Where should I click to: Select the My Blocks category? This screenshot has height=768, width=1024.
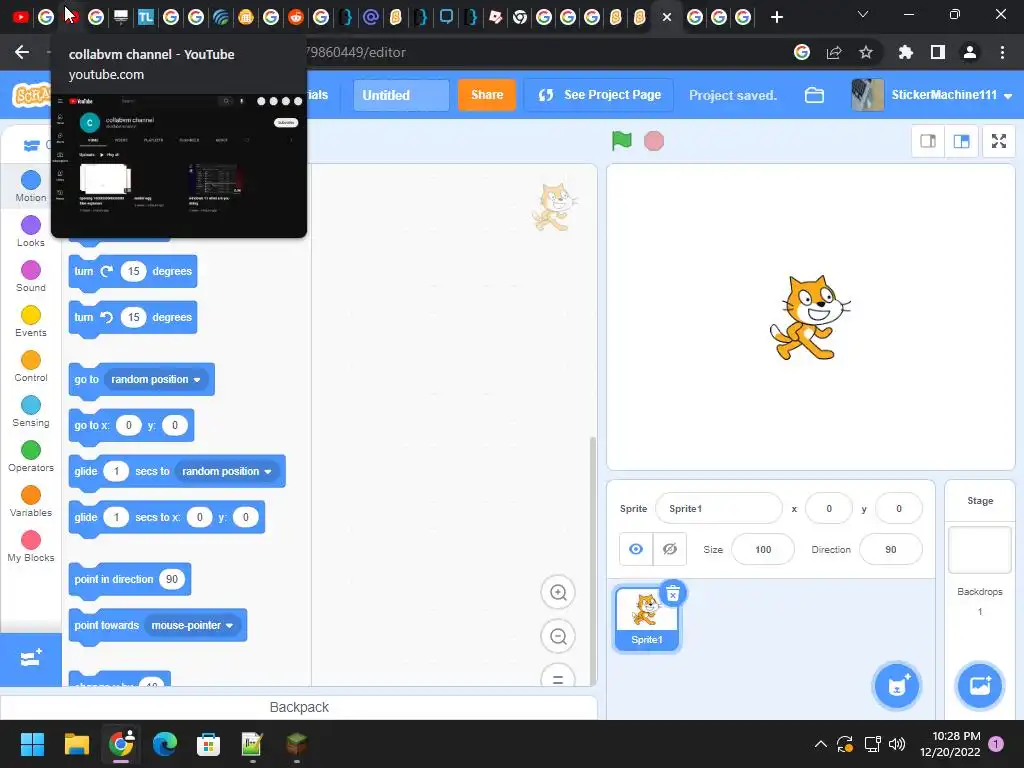[x=31, y=547]
